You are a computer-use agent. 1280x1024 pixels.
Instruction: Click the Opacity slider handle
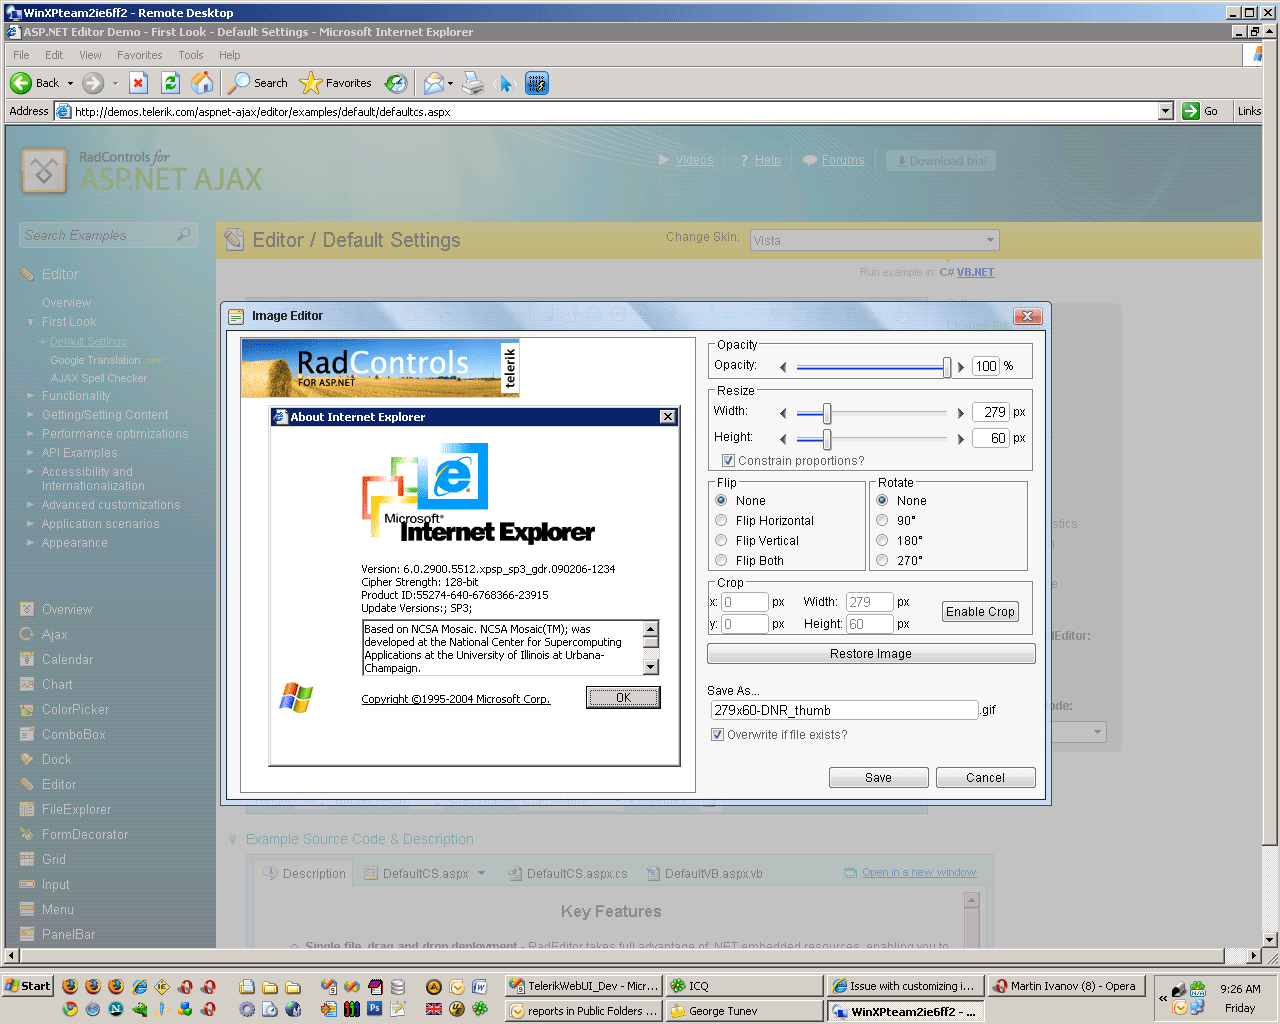(947, 367)
